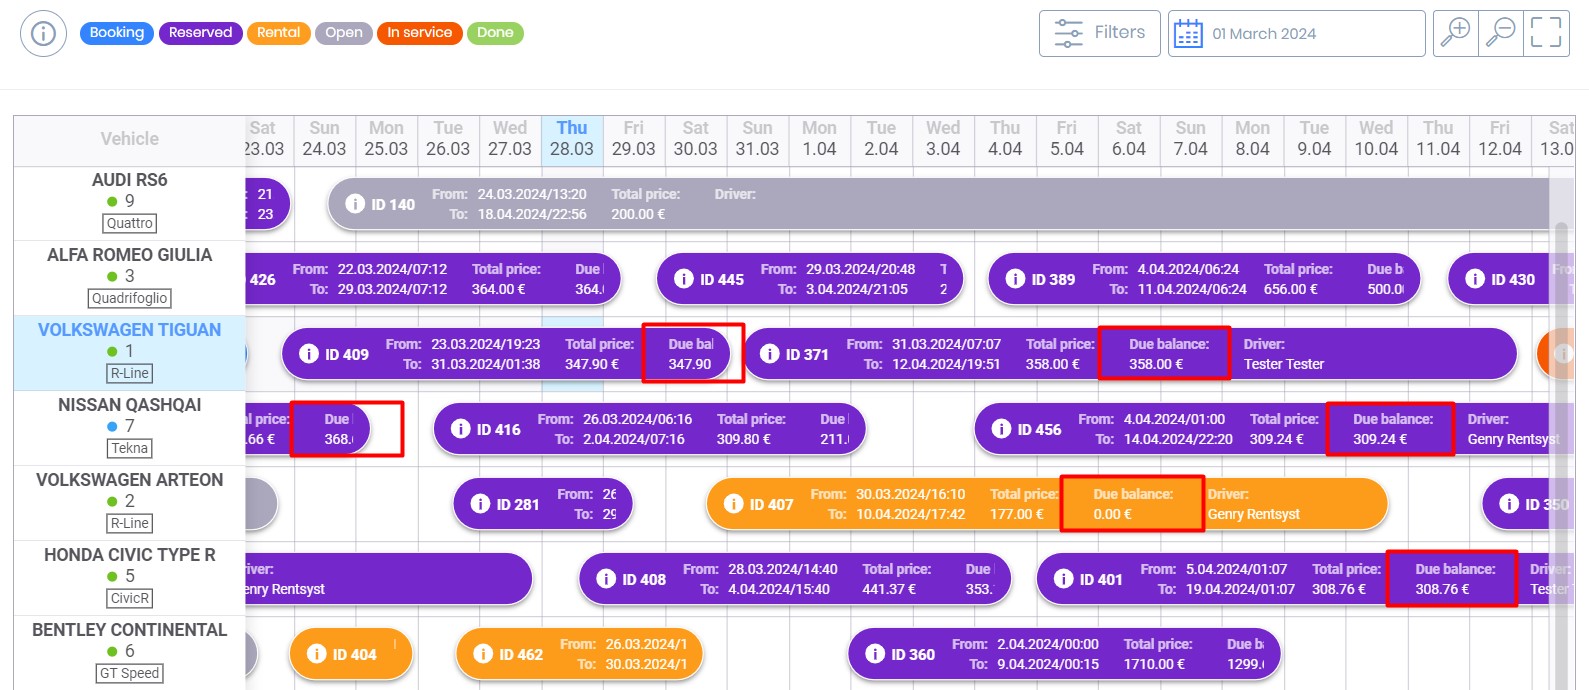Select Thu 28.03 date column header

click(572, 139)
